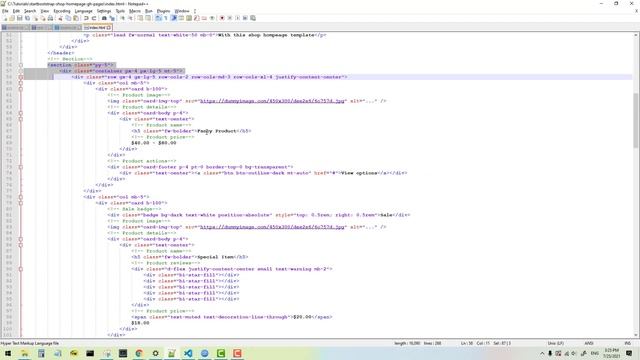Click the Playback macro toolbar icon
Viewport: 640px width, 360px height.
click(238, 18)
